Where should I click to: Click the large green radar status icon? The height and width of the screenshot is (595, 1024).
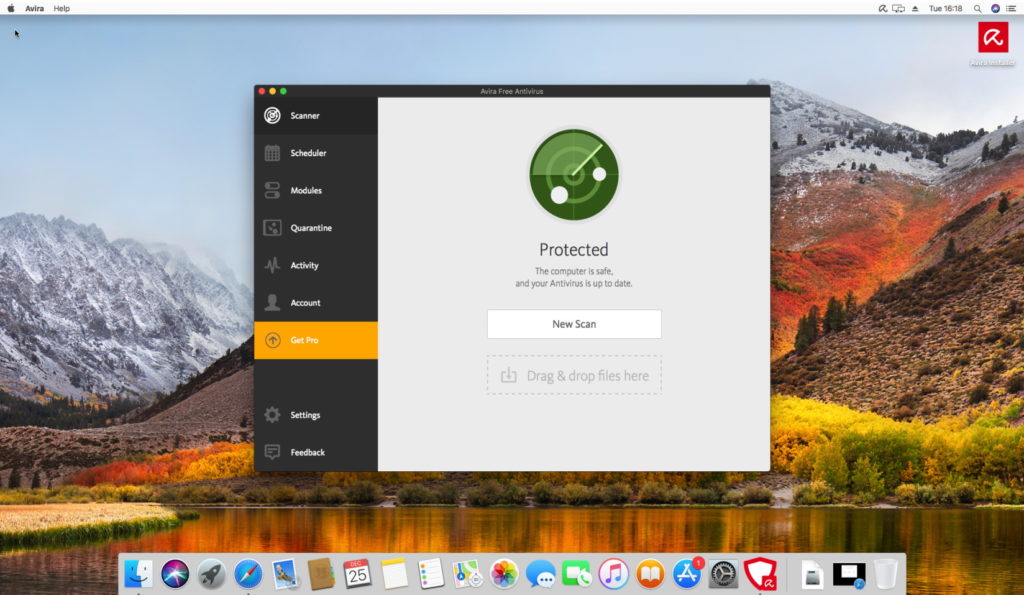(574, 175)
